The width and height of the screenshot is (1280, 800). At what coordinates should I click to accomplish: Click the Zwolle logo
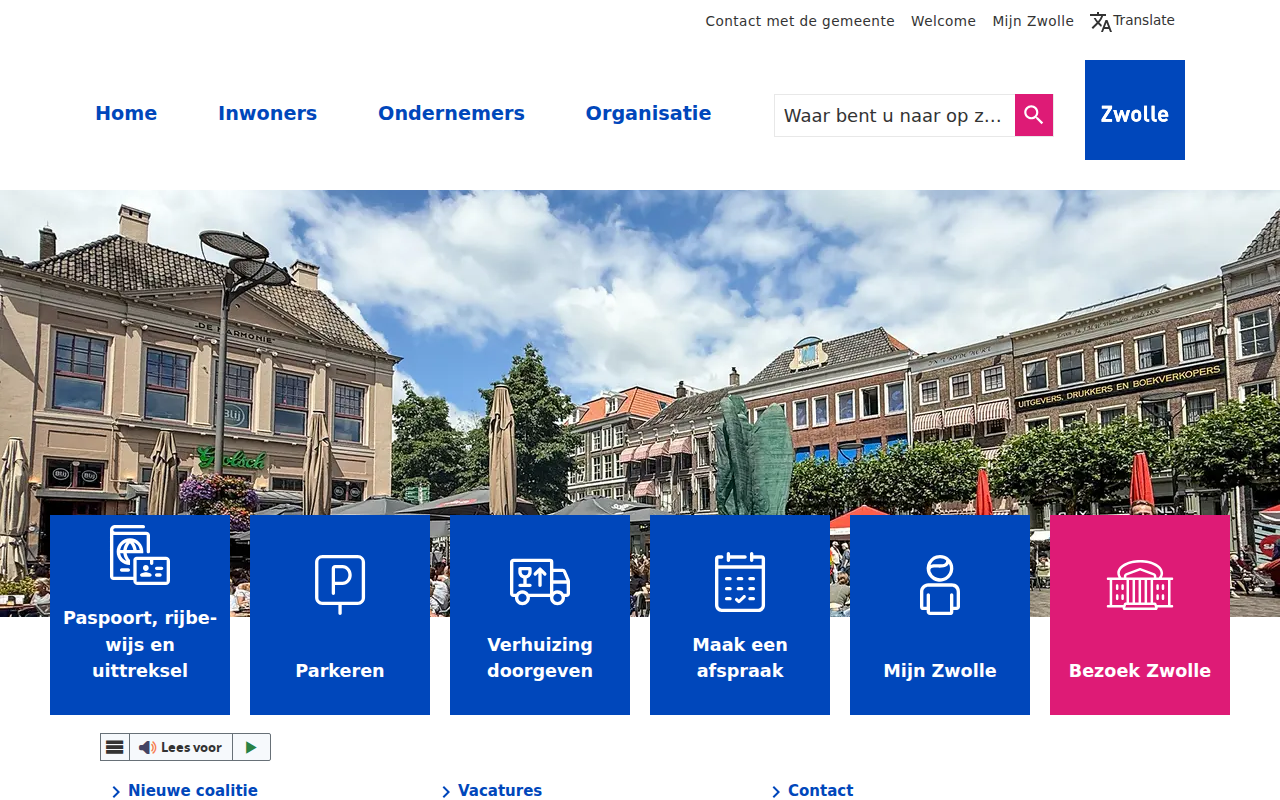1135,110
